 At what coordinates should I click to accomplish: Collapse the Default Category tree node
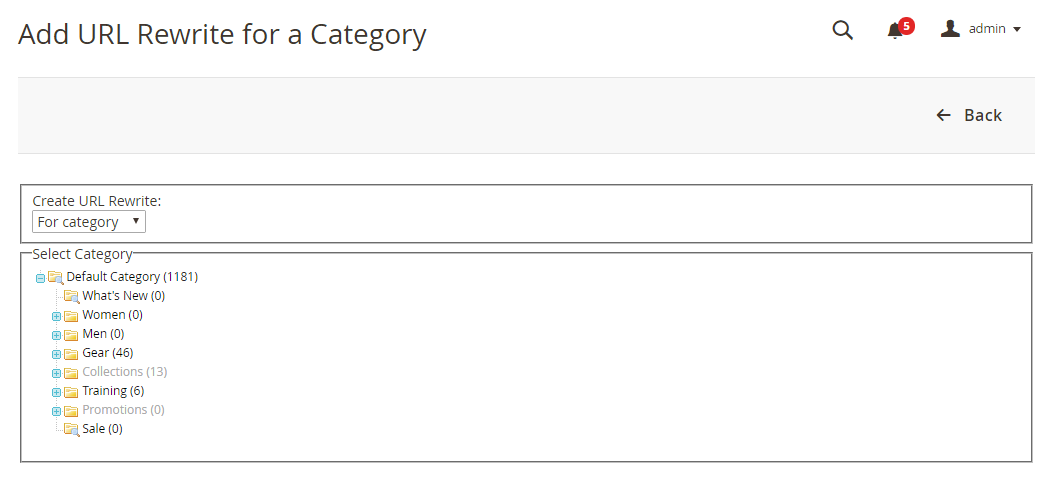point(40,278)
